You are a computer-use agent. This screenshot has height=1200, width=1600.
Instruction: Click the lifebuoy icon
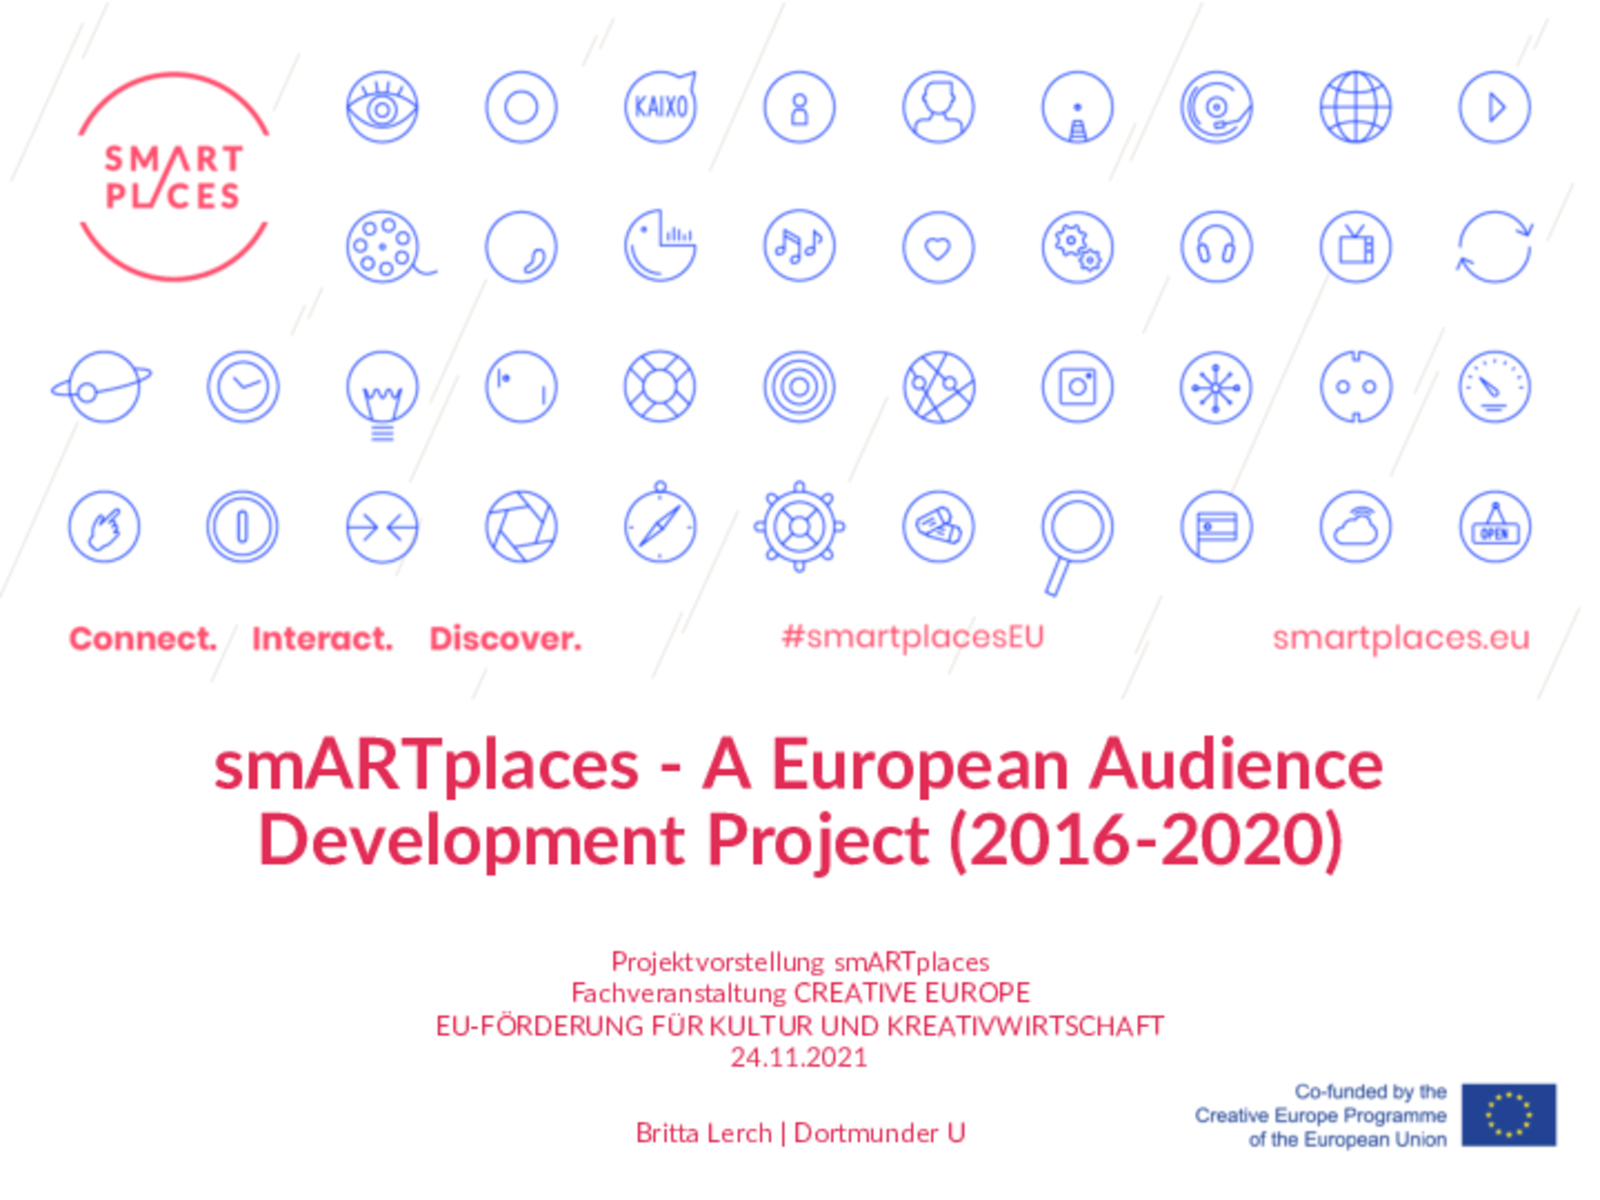[660, 386]
